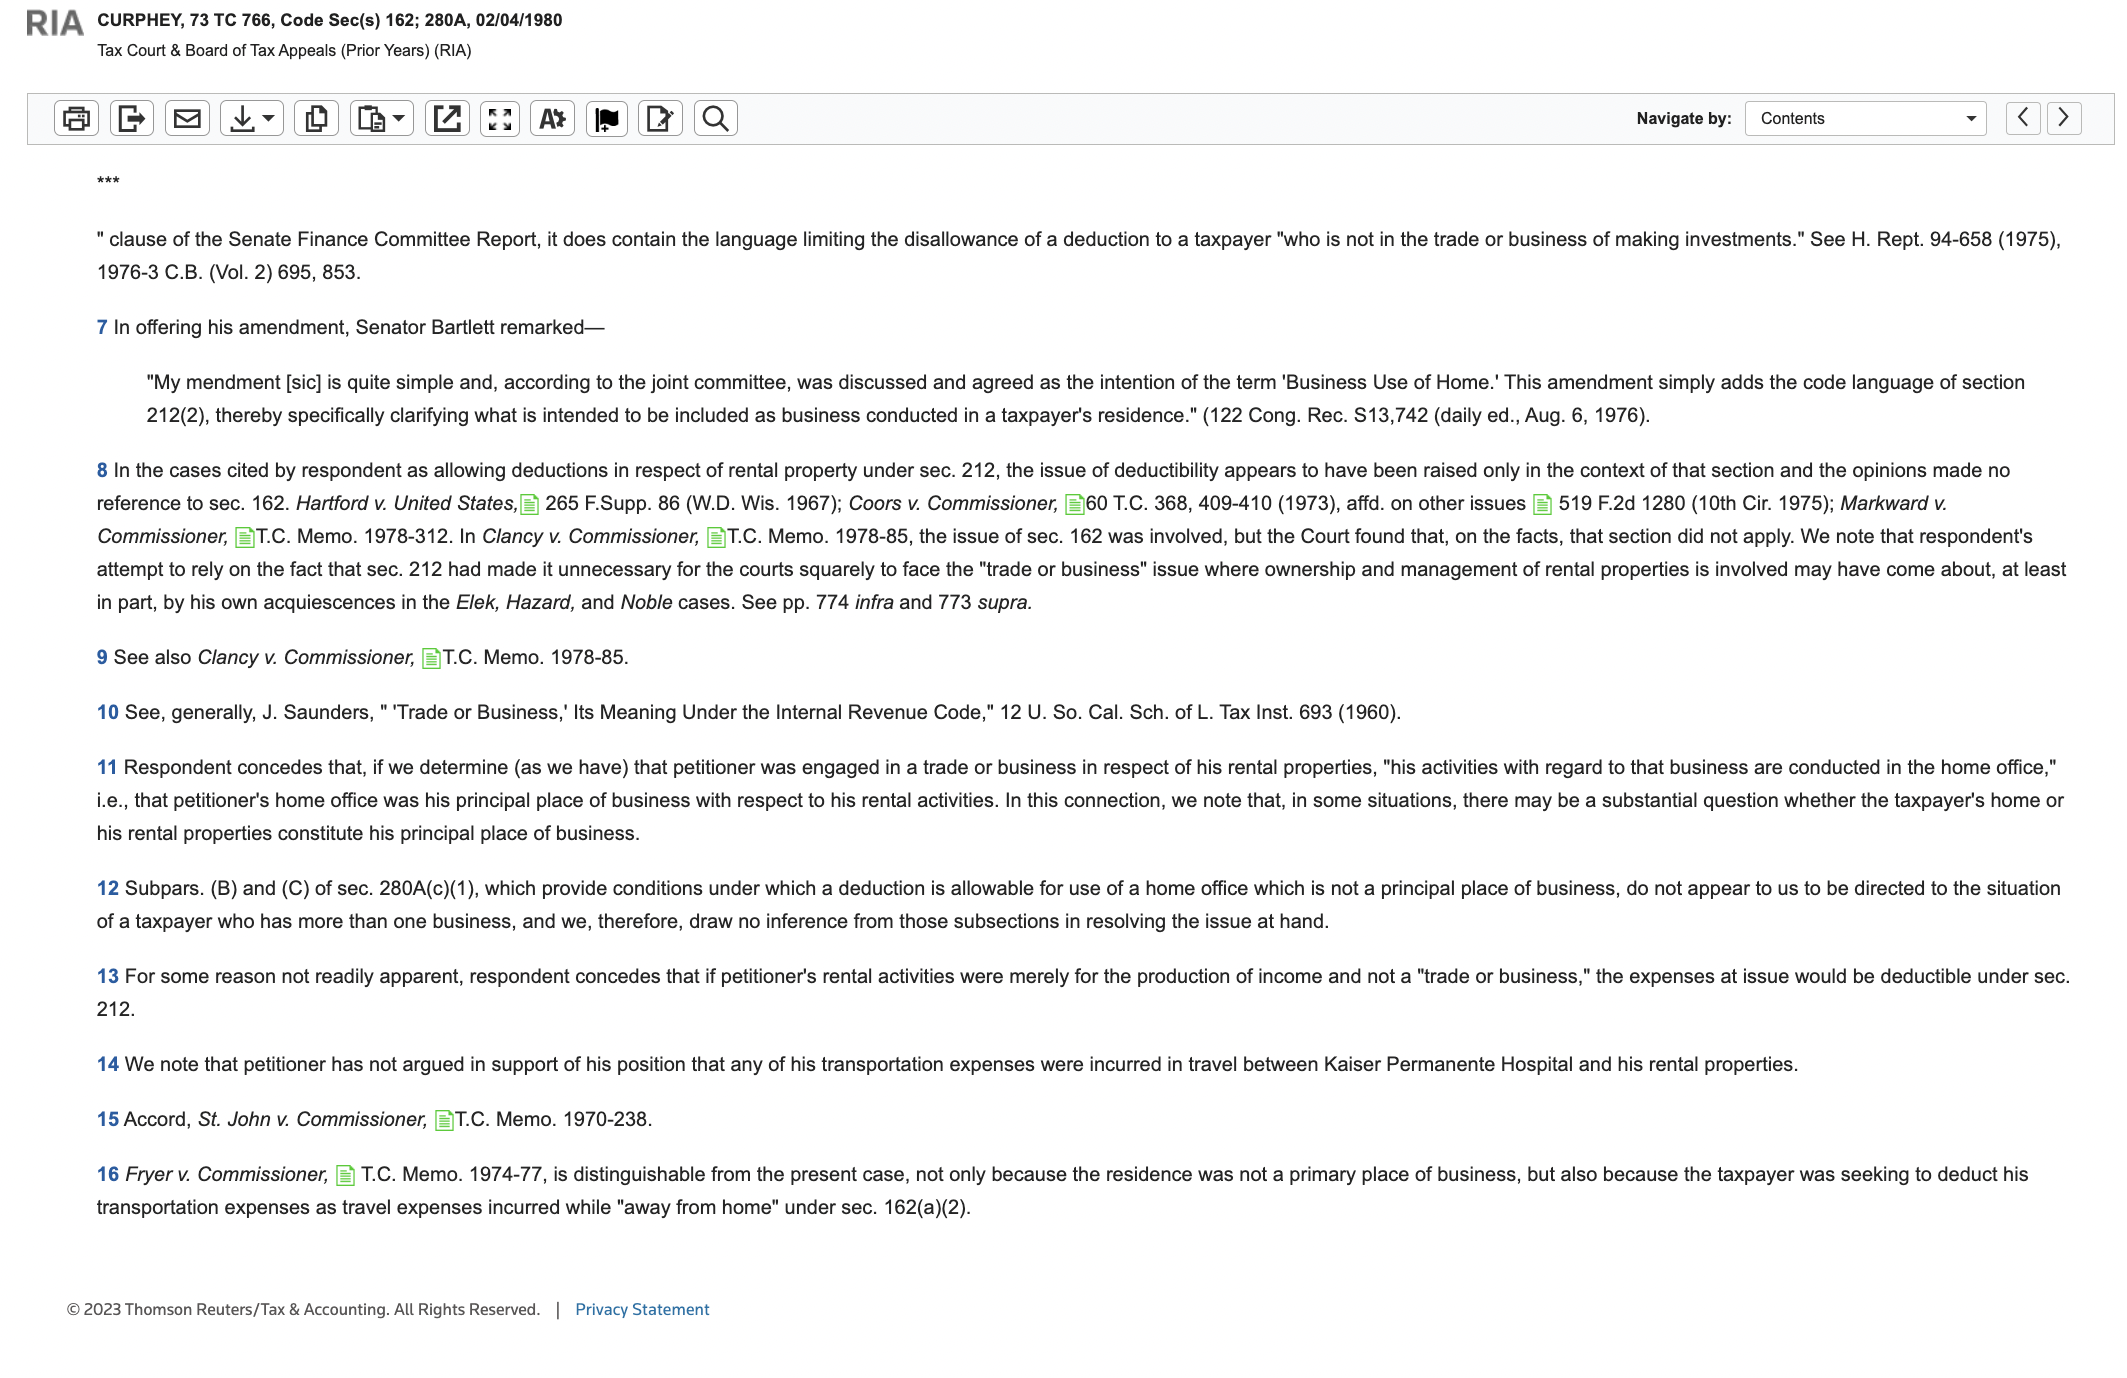Click footnote 13 number link

[x=107, y=977]
